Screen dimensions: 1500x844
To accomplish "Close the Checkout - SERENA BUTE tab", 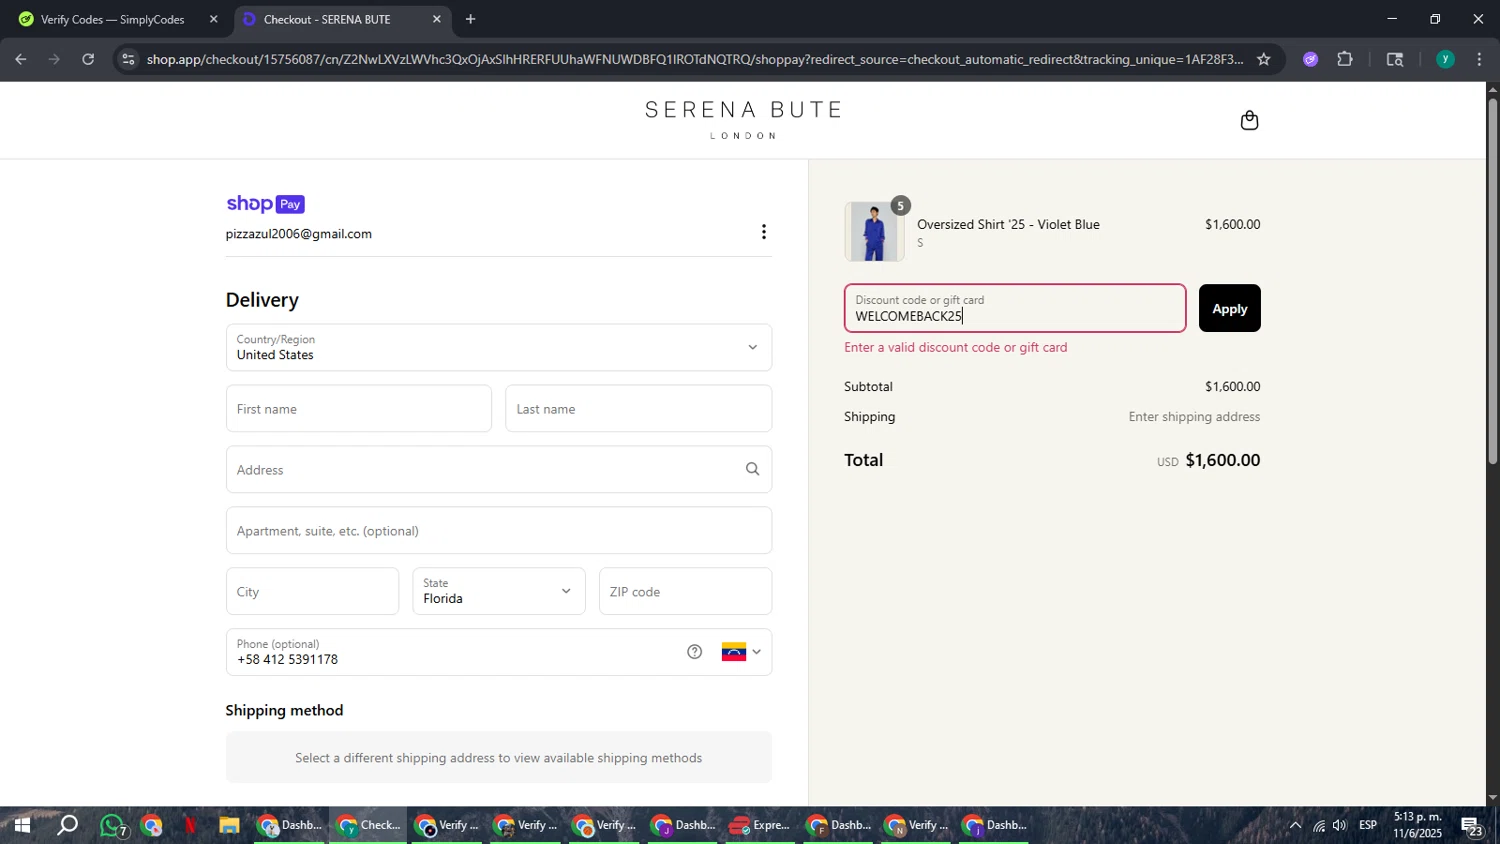I will pos(436,19).
